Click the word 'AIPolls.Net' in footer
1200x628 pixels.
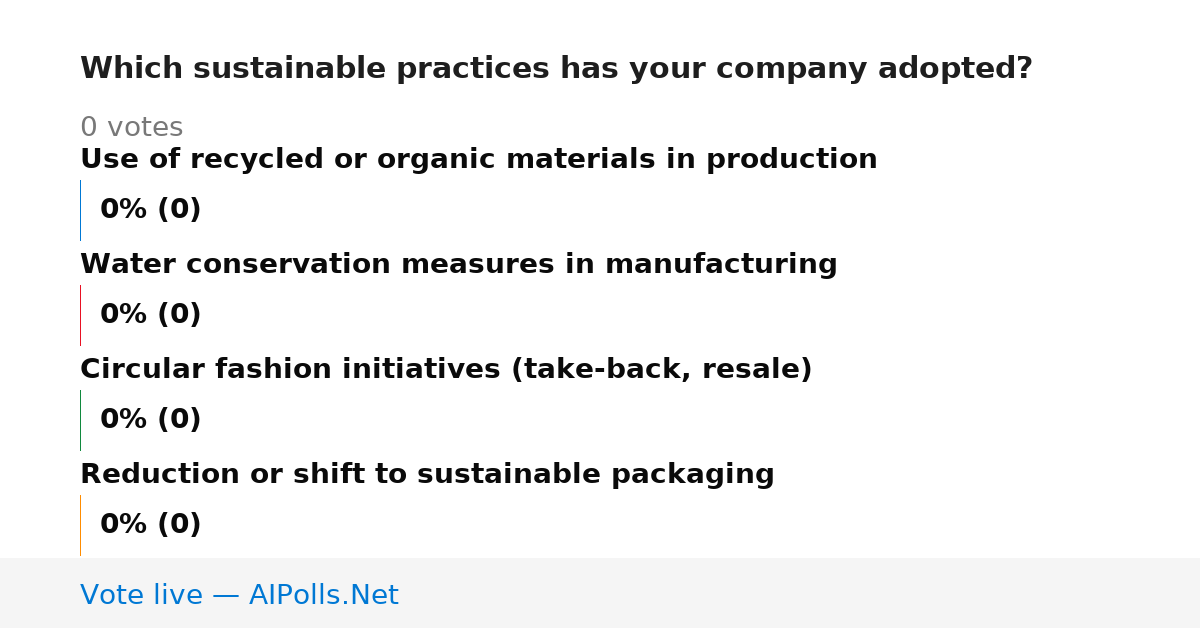323,595
